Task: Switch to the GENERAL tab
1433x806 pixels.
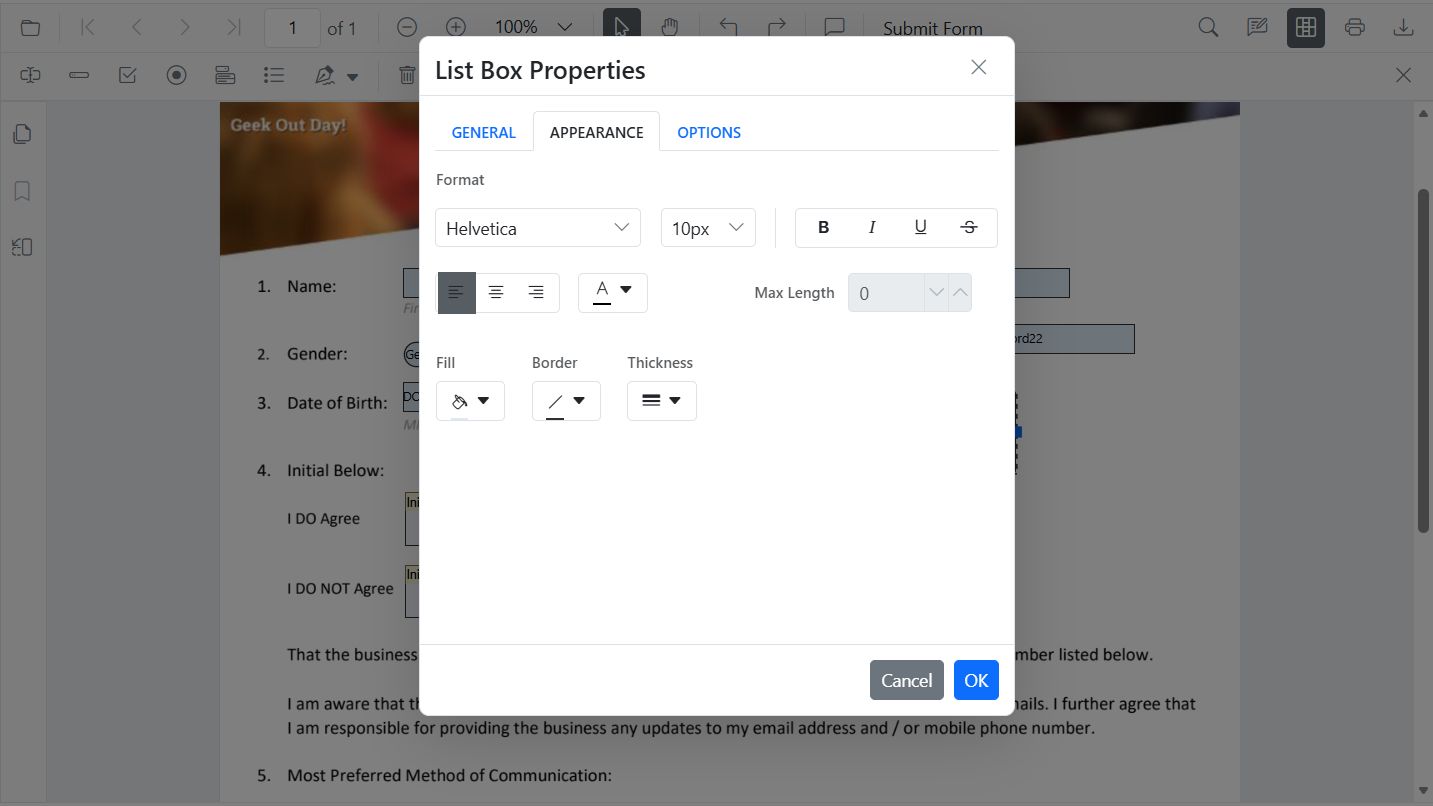Action: pos(483,131)
